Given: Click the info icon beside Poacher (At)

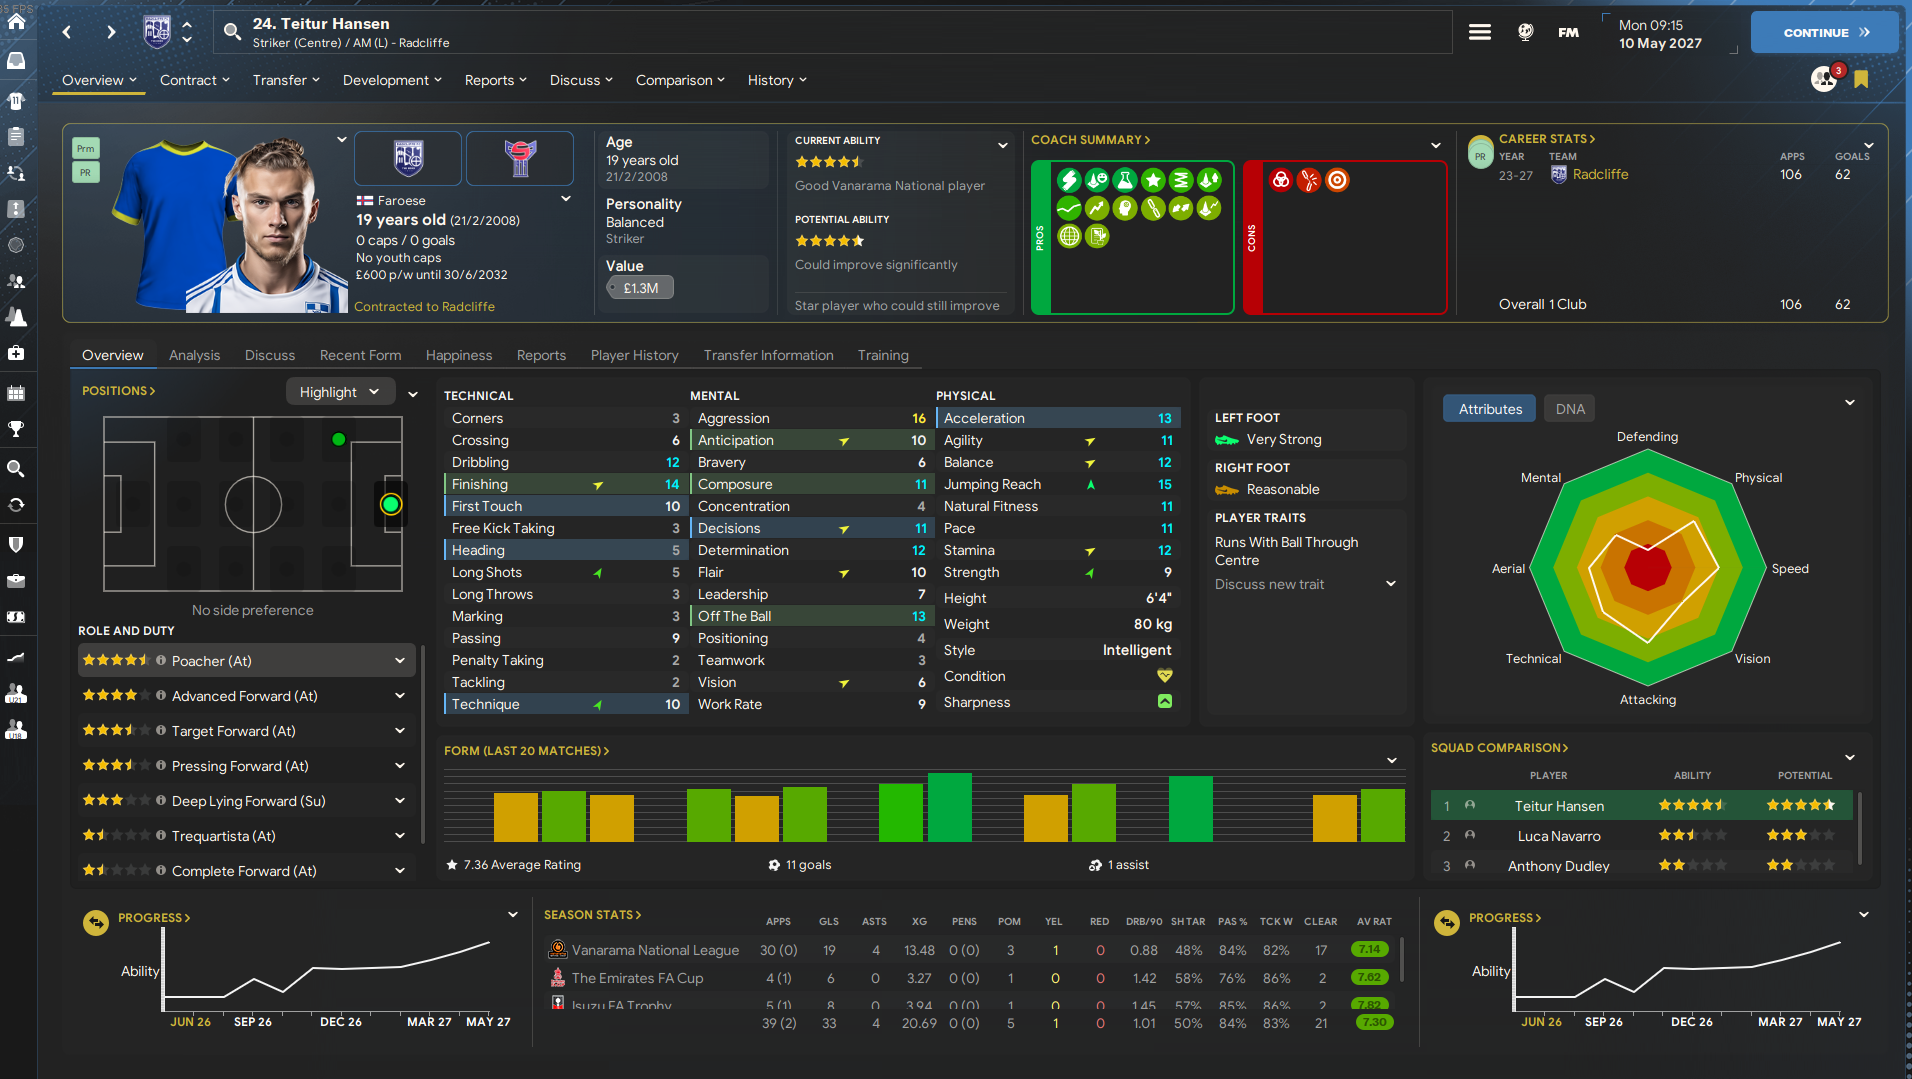Looking at the screenshot, I should (x=160, y=660).
